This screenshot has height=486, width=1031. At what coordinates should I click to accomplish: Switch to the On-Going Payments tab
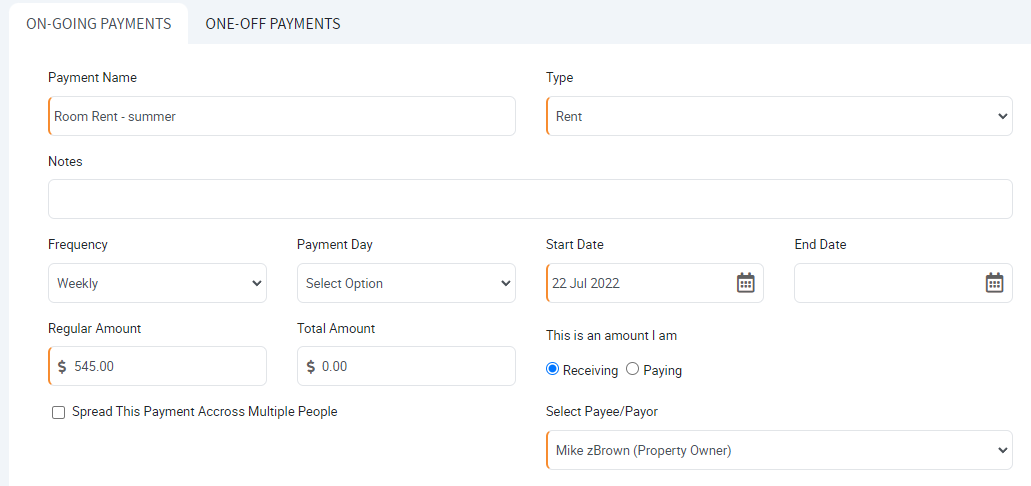(99, 24)
